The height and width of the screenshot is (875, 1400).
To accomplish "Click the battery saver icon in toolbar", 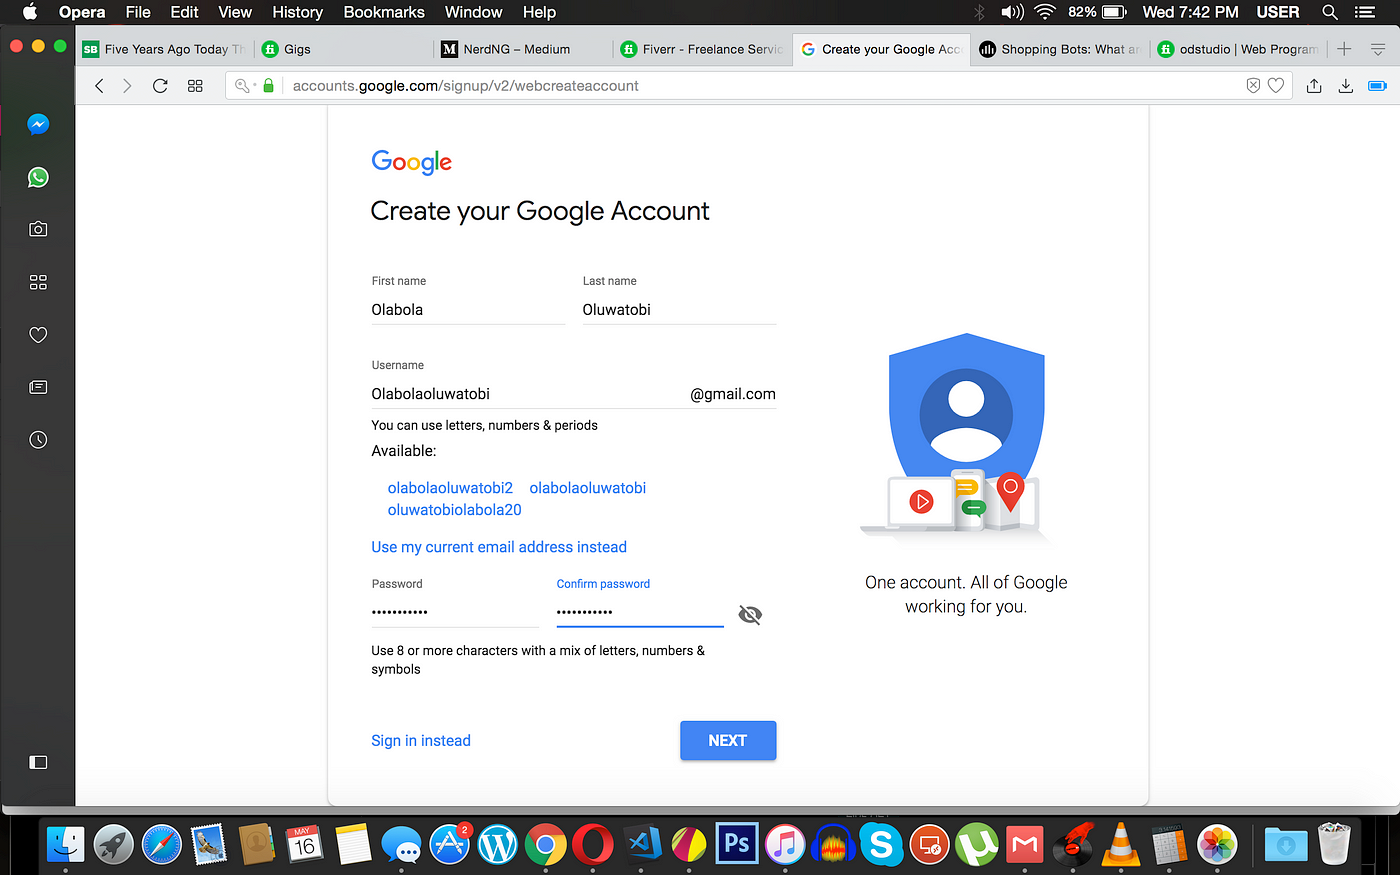I will [1377, 86].
